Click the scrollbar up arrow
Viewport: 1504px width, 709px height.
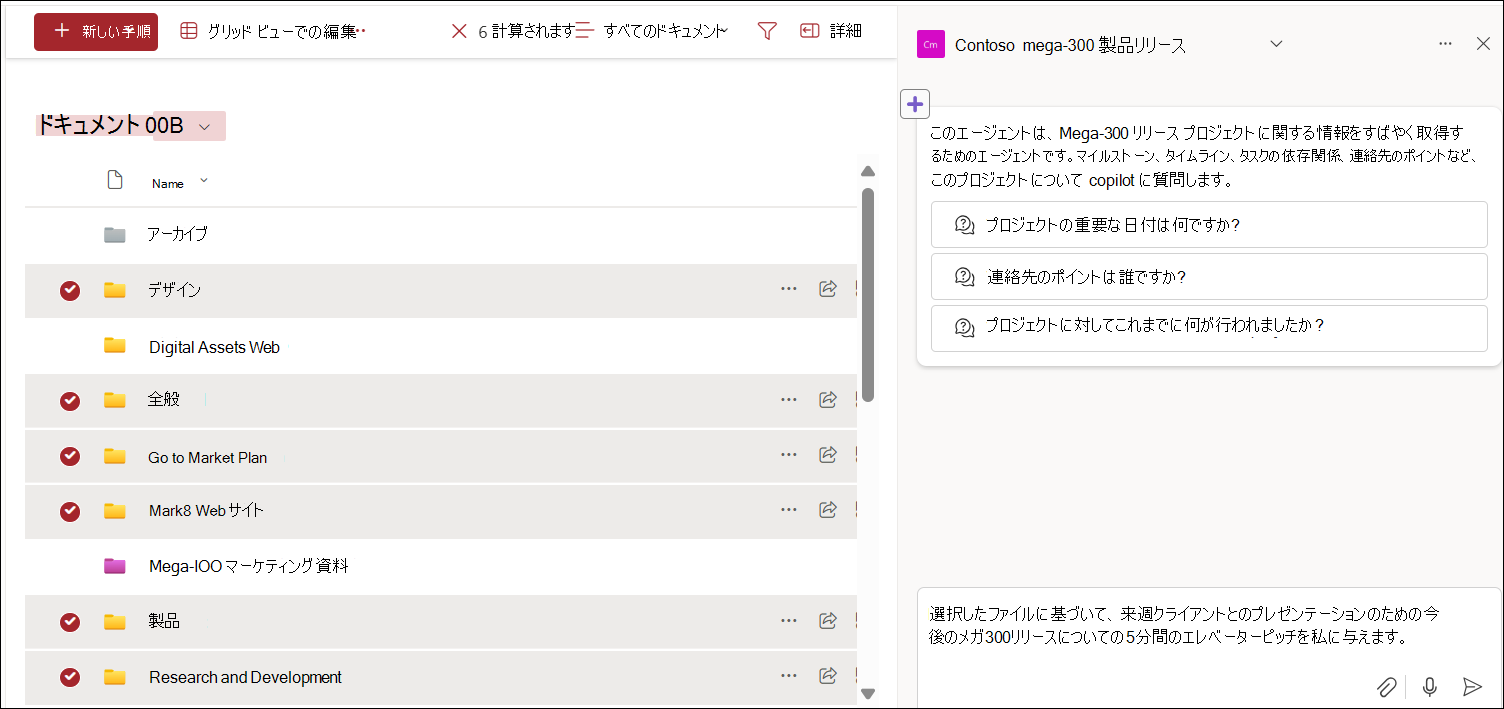(x=868, y=172)
